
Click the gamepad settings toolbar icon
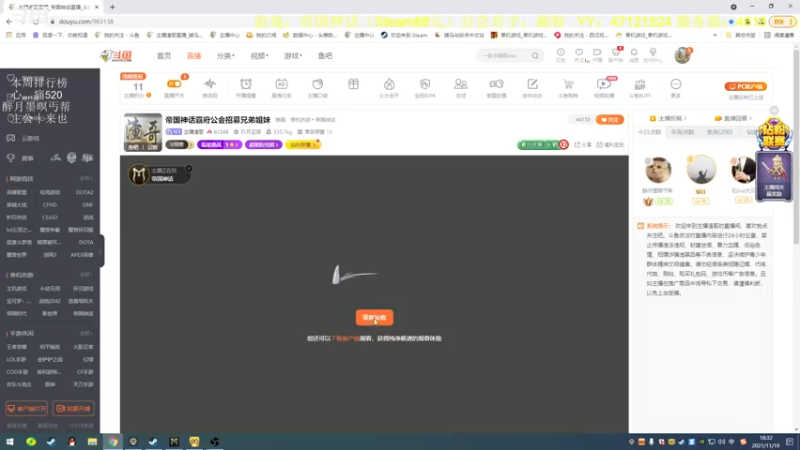point(496,84)
